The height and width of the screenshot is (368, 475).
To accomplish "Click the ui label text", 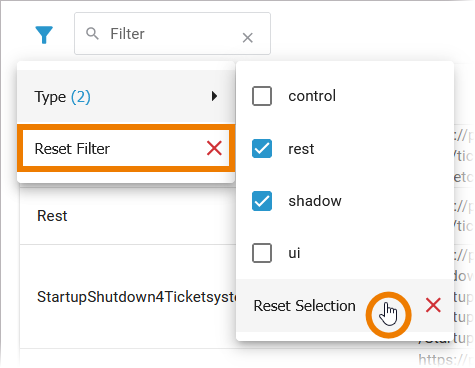I will coord(294,253).
